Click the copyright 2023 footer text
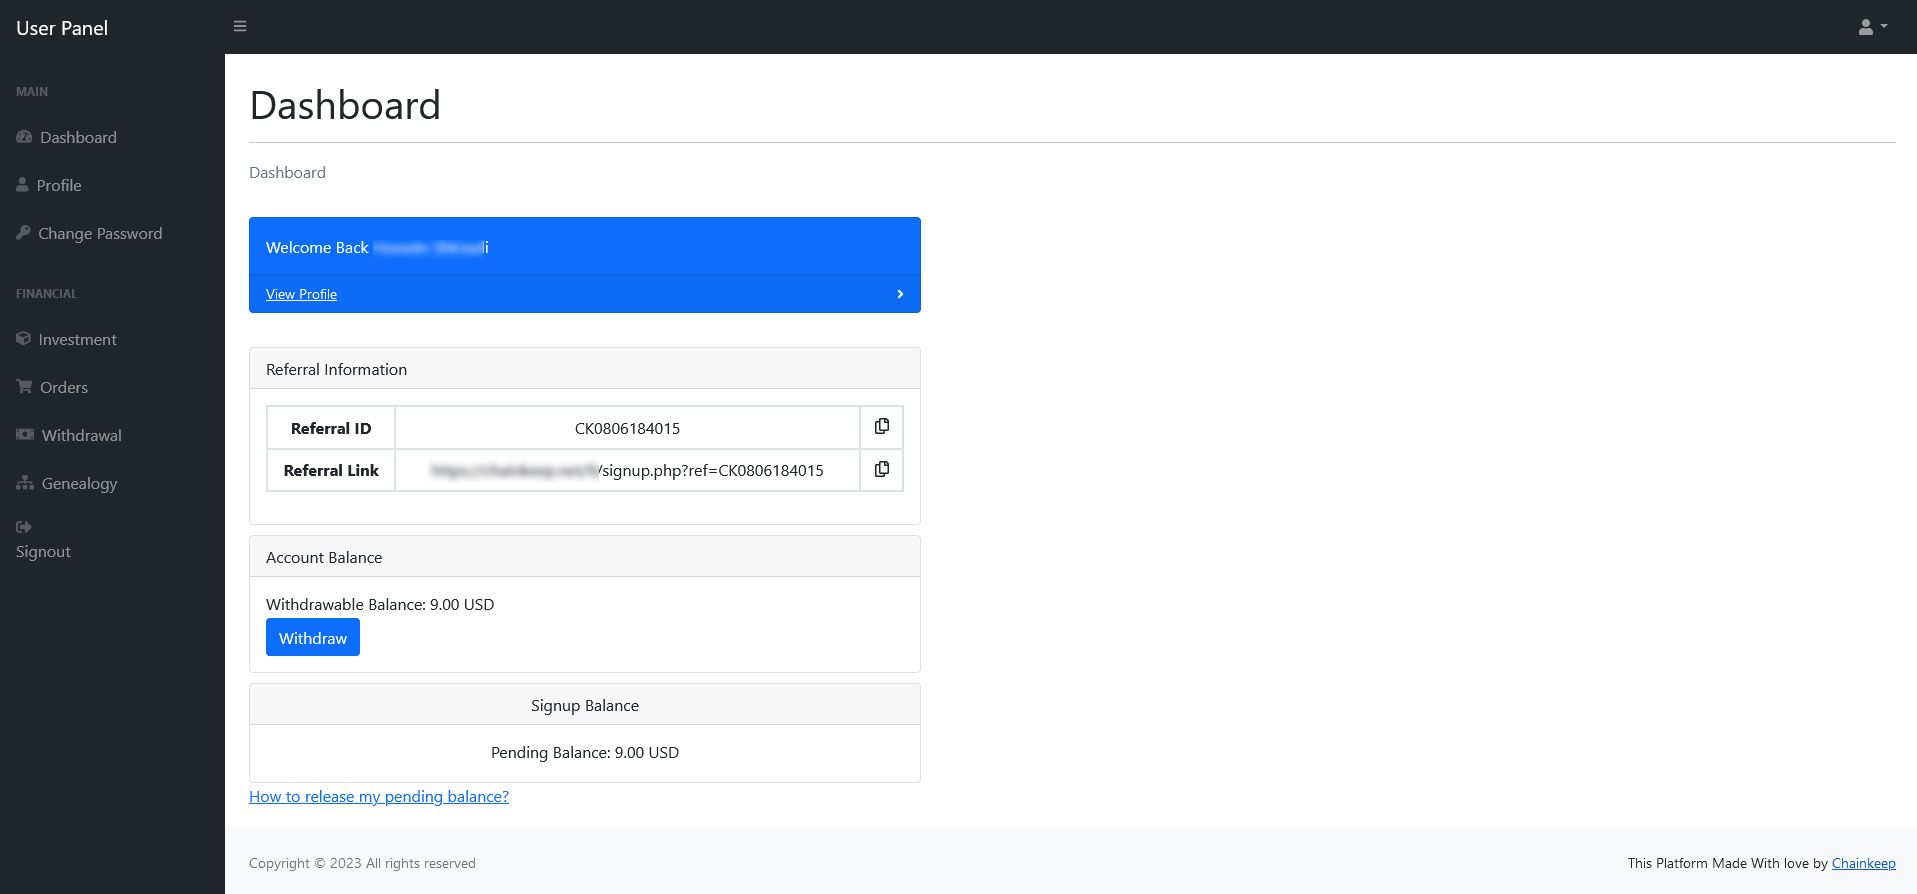 pyautogui.click(x=362, y=863)
